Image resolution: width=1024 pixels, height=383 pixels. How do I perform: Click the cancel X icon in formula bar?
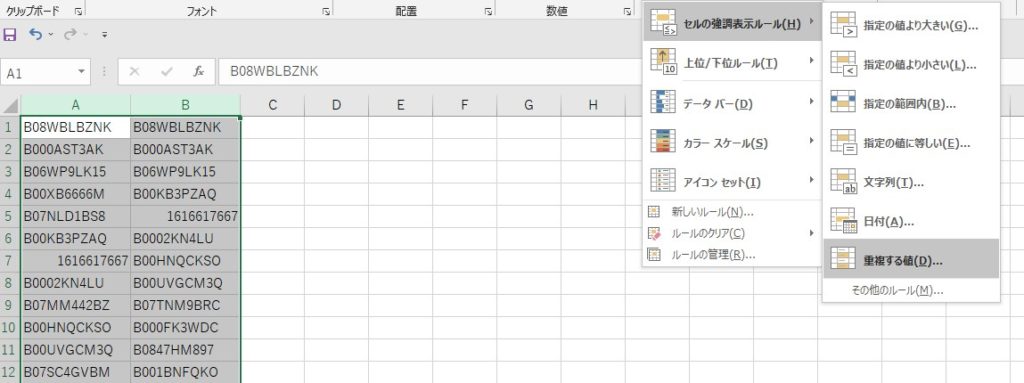135,71
